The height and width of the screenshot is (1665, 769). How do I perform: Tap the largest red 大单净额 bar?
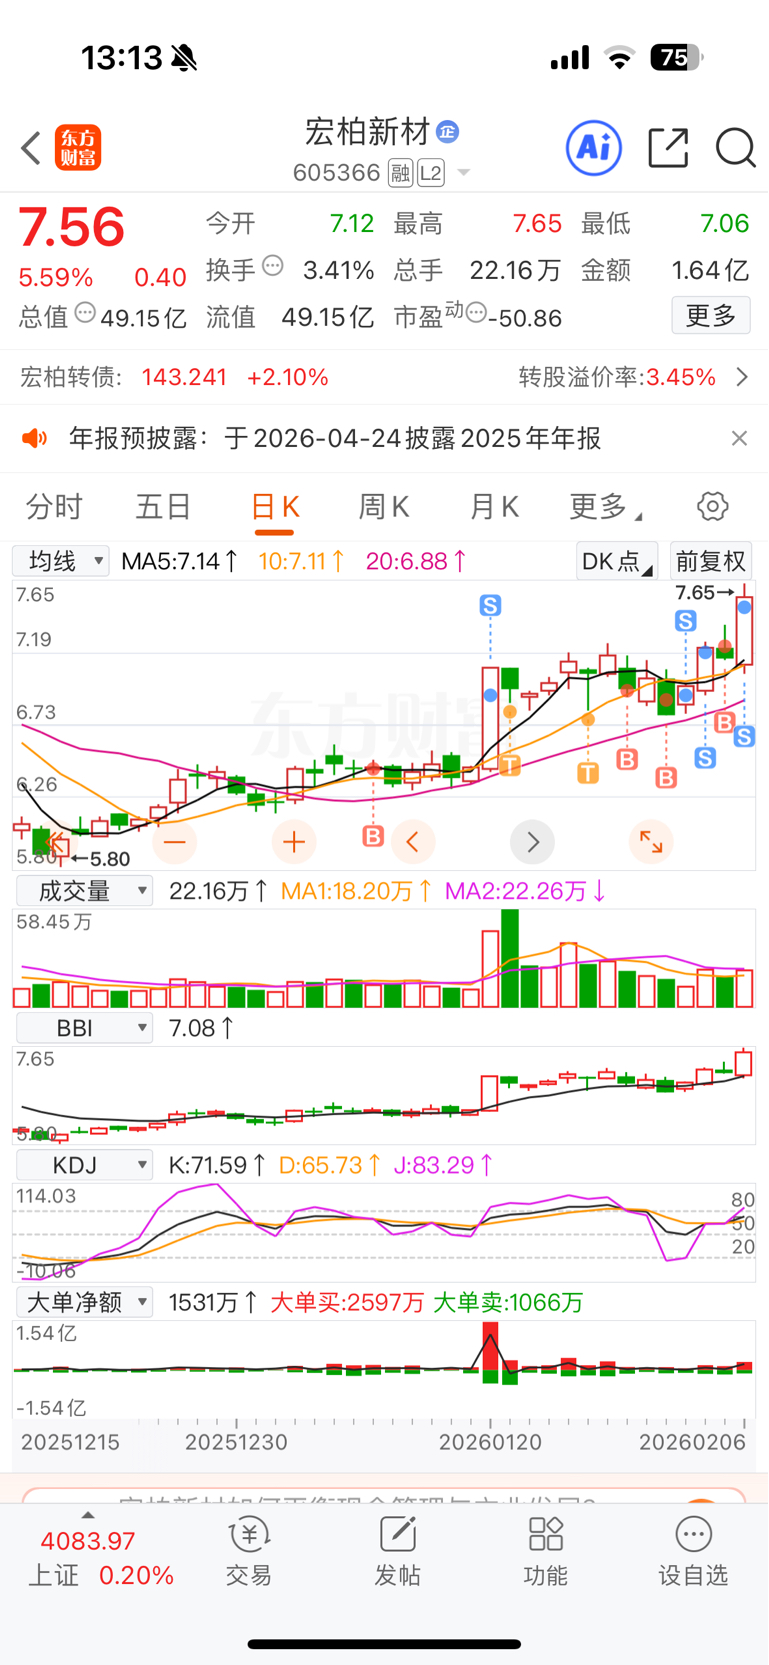click(490, 1345)
